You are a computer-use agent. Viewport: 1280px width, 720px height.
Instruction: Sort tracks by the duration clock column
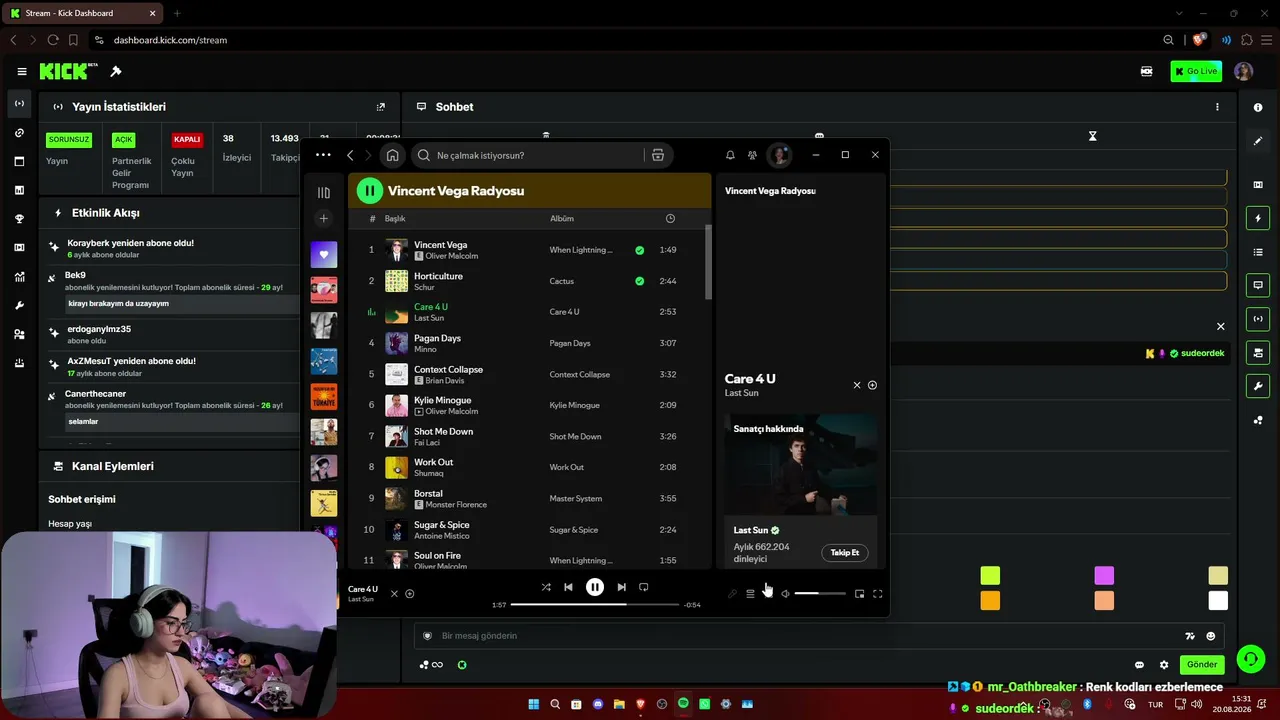coord(670,218)
